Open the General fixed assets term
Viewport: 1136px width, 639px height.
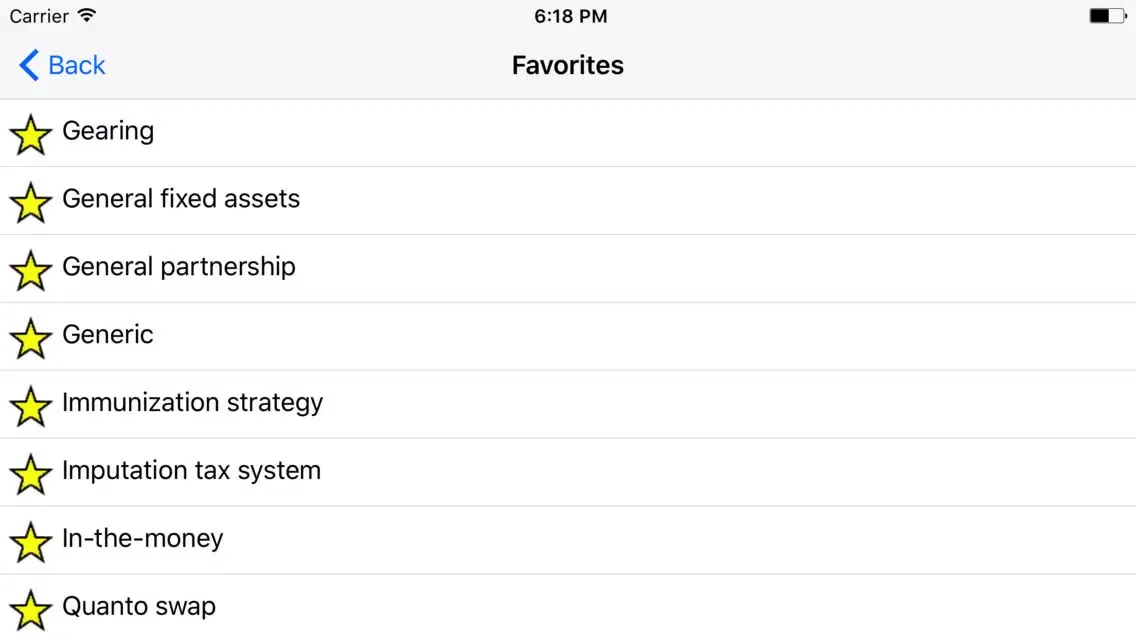(x=568, y=201)
